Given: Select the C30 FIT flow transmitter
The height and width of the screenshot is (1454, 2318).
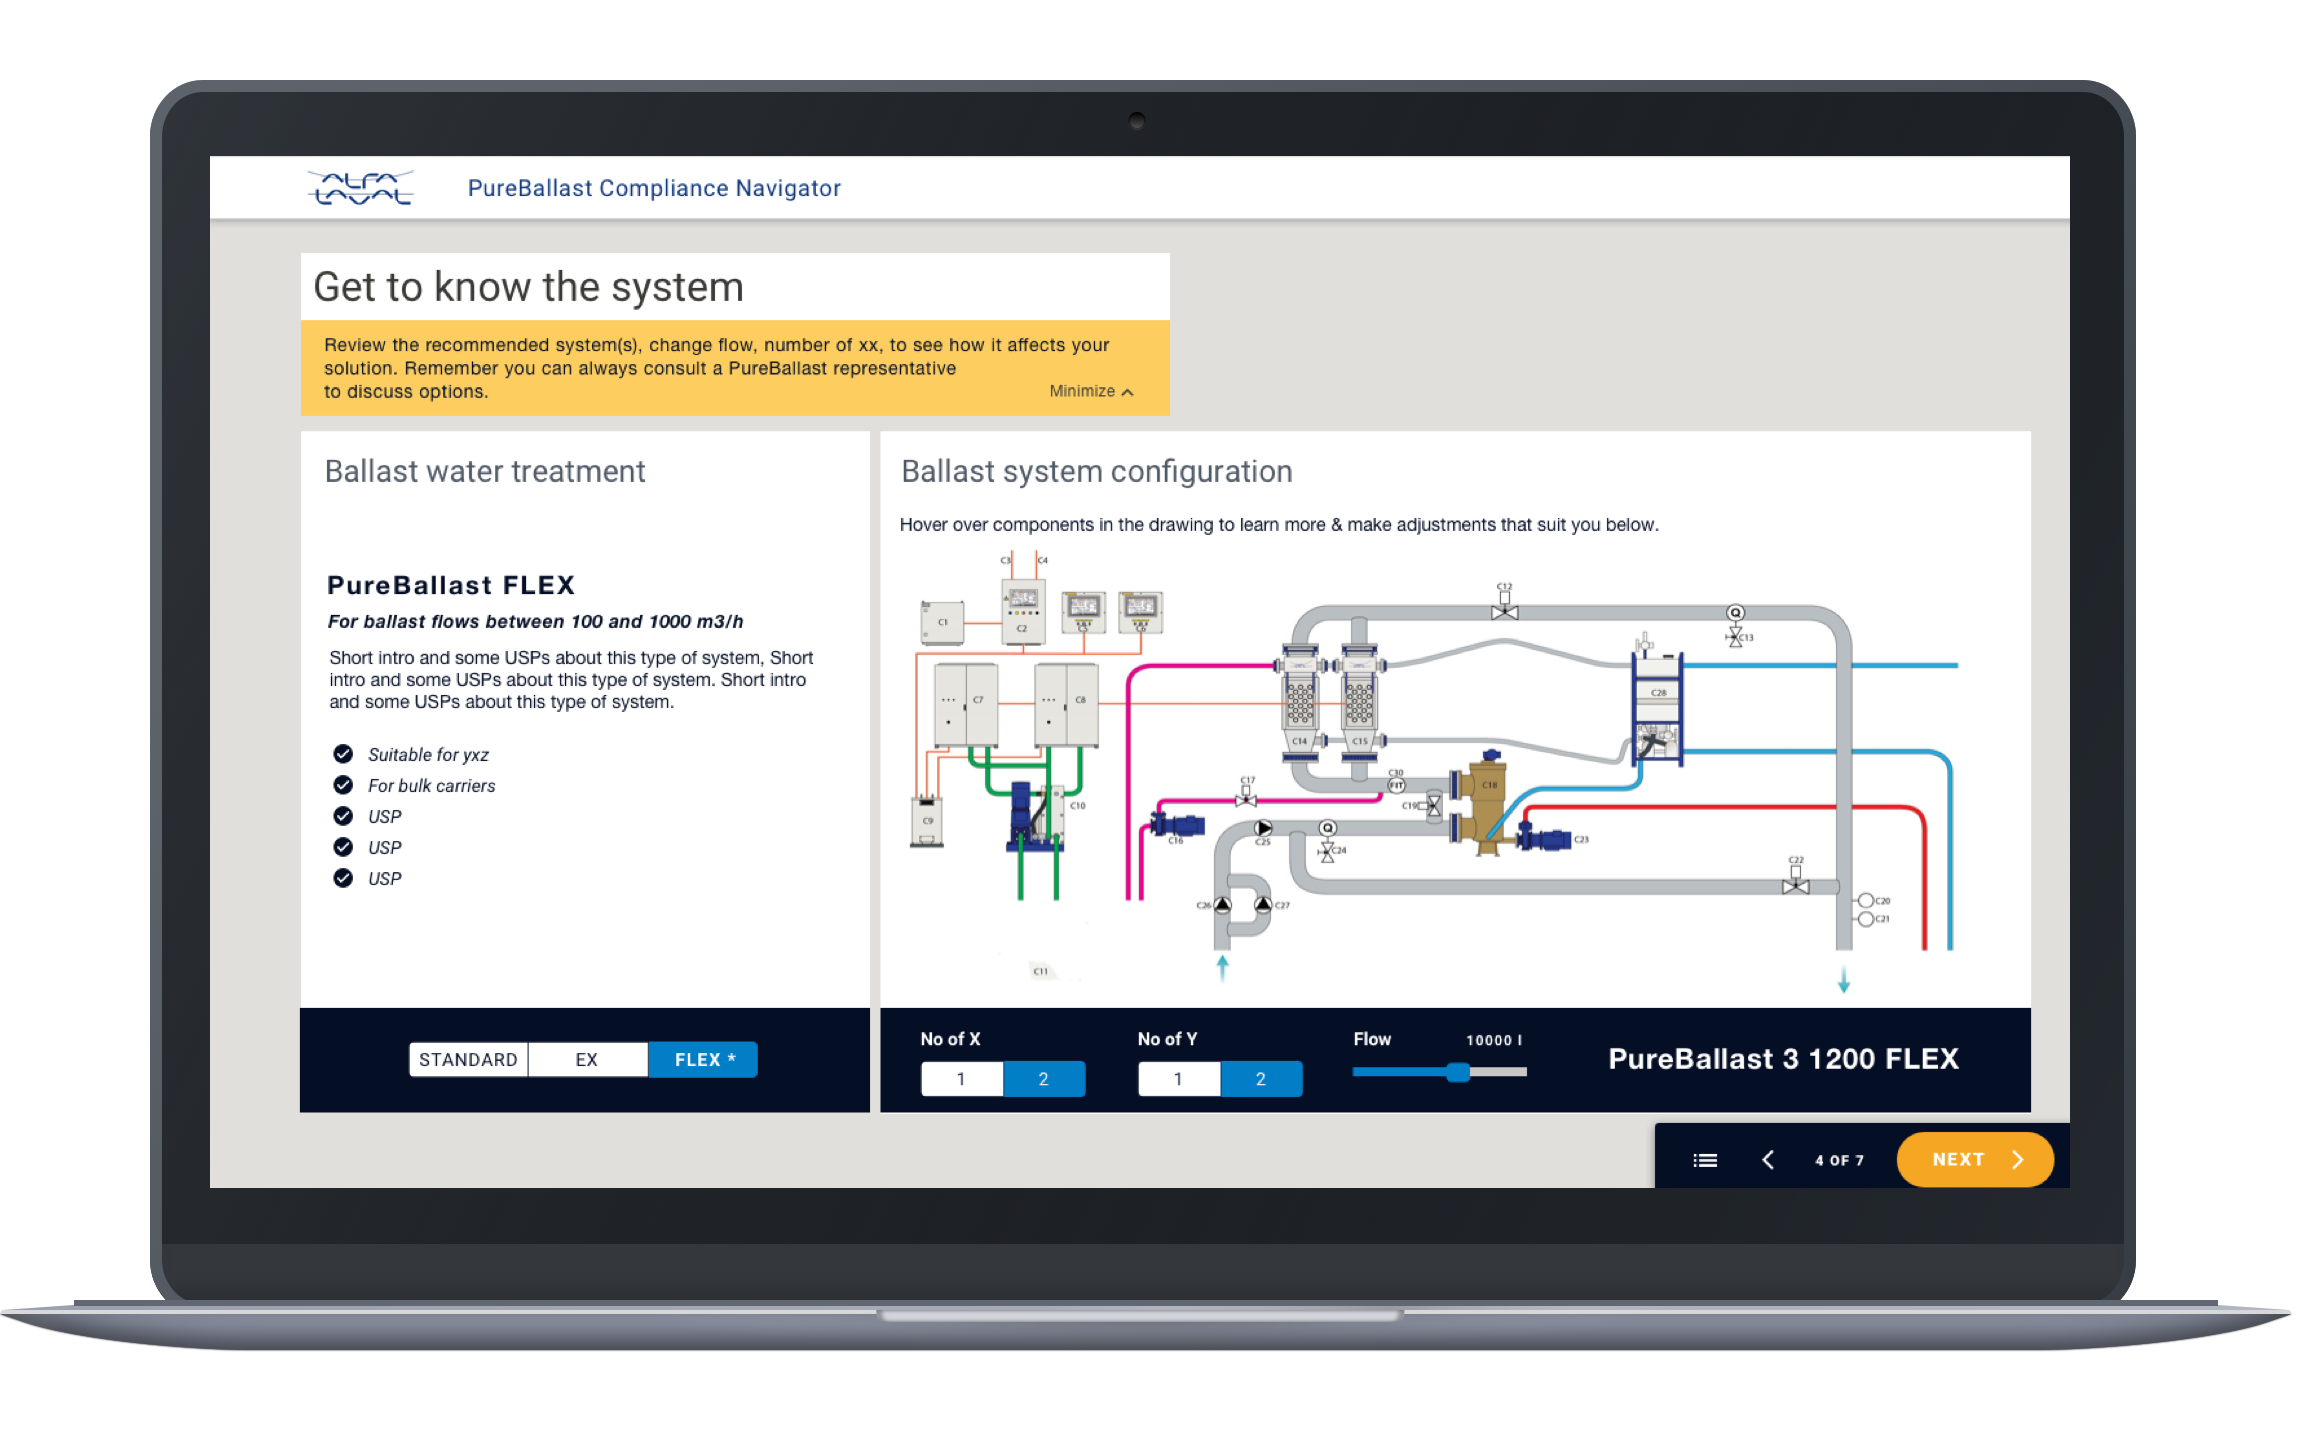Looking at the screenshot, I should coord(1397,786).
